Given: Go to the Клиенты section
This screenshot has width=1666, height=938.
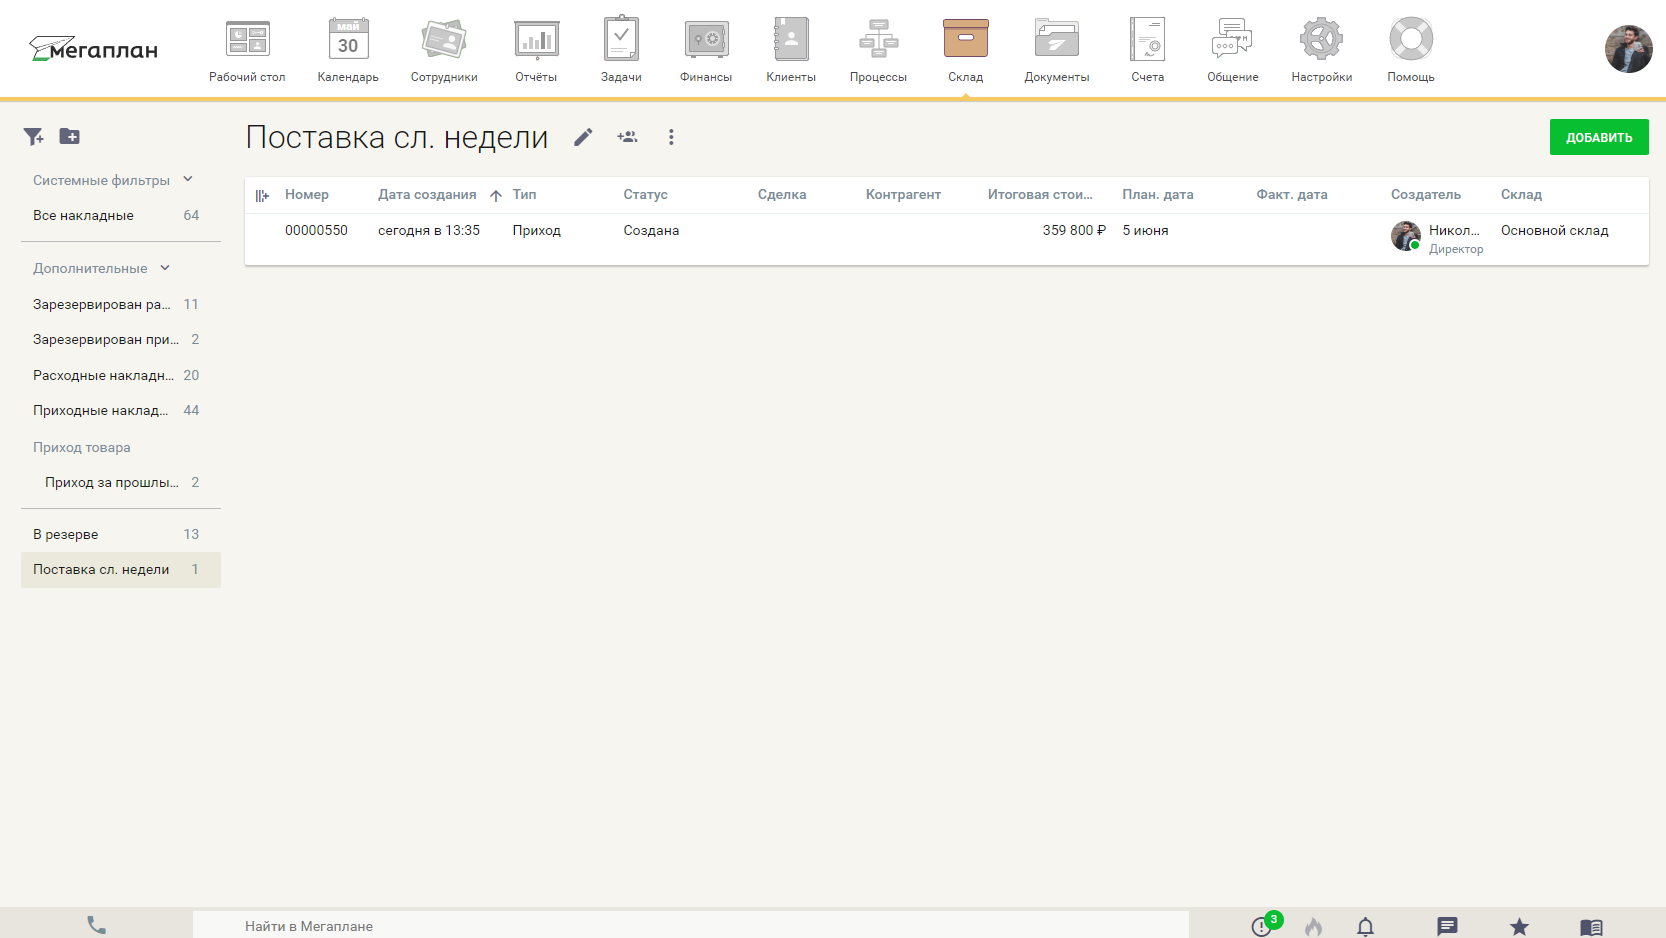Looking at the screenshot, I should point(791,50).
